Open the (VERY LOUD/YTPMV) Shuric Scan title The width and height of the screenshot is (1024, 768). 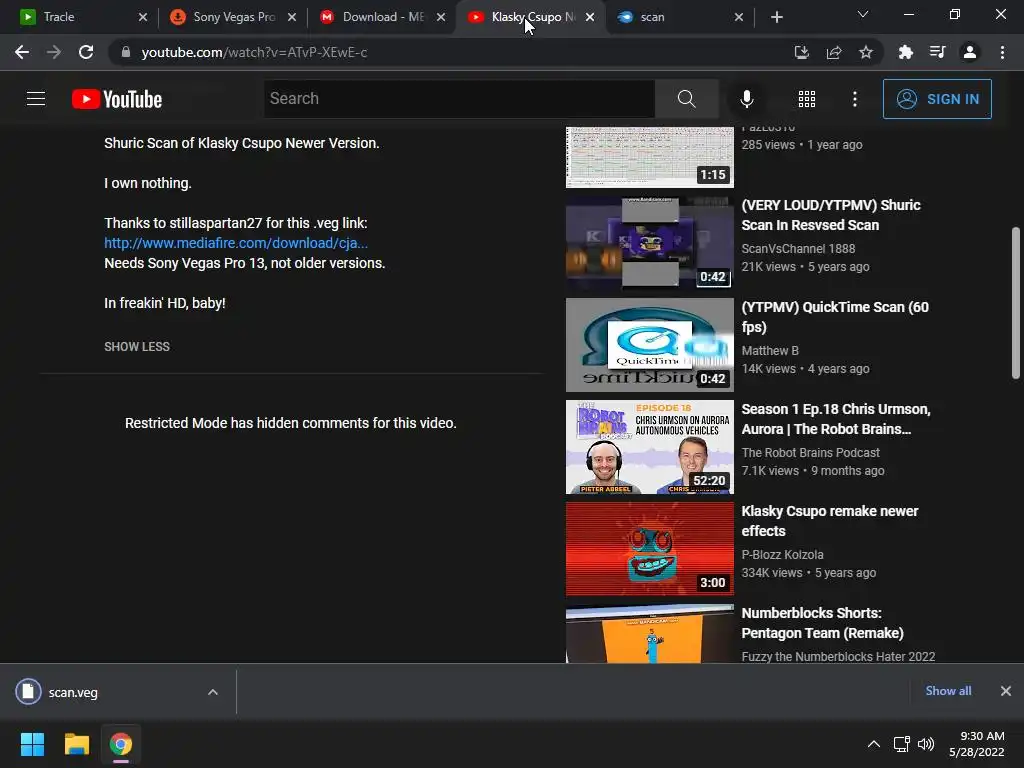pos(831,215)
